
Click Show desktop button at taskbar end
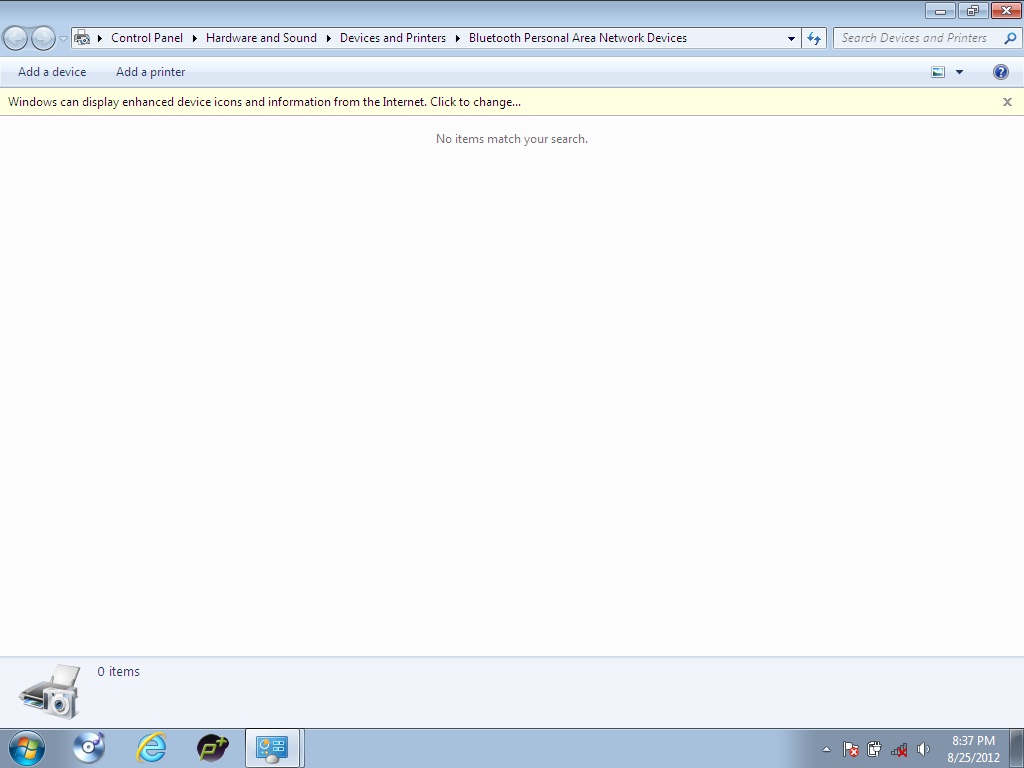[1016, 748]
